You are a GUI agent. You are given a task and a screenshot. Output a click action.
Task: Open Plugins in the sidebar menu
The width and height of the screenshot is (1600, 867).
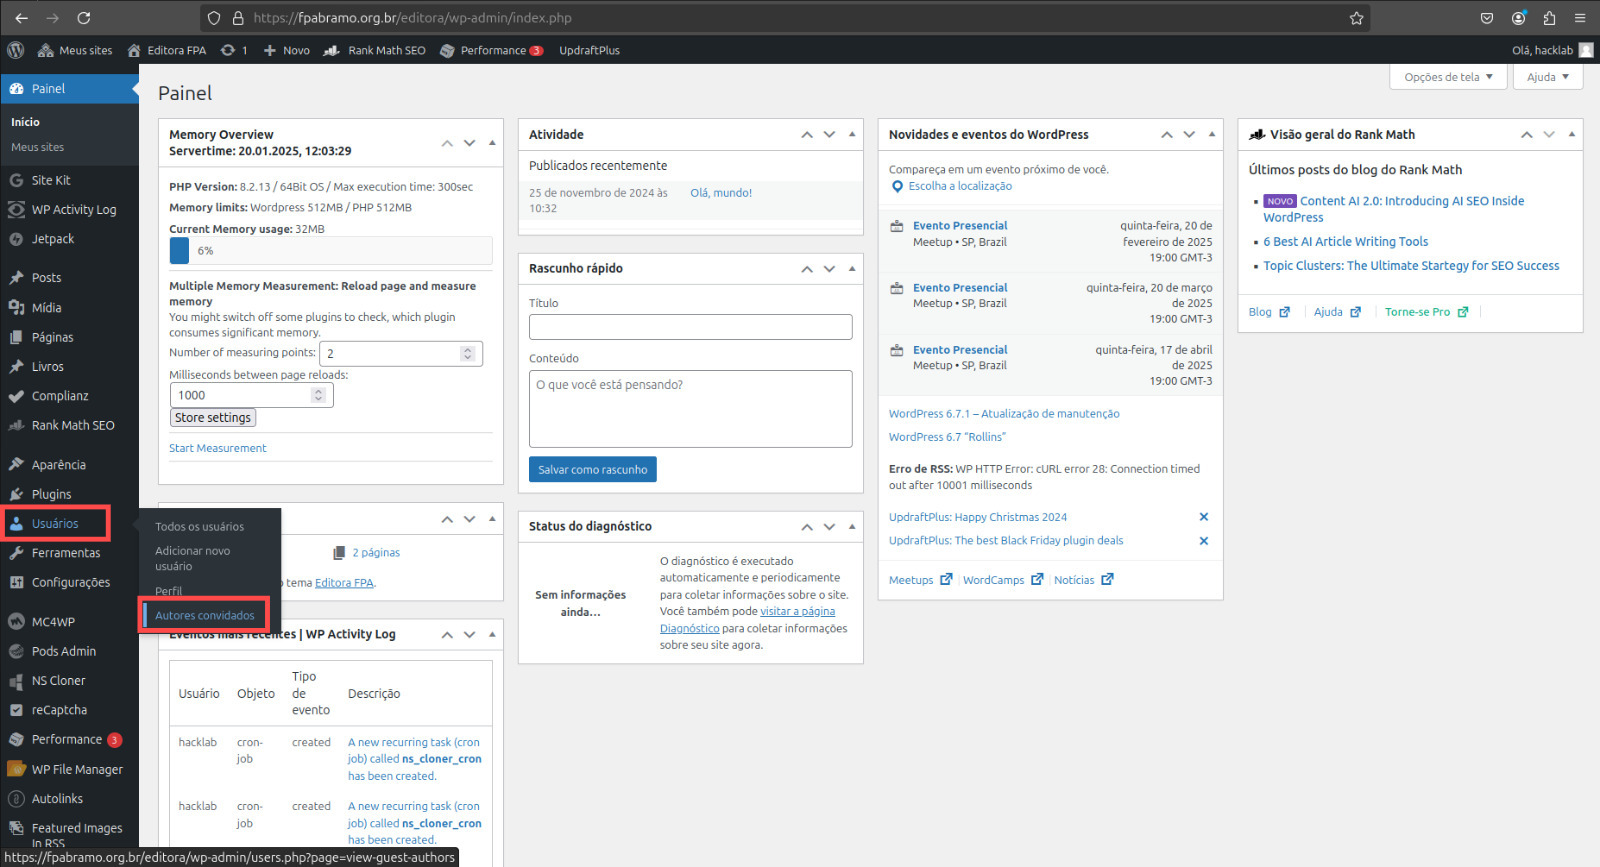tap(51, 494)
